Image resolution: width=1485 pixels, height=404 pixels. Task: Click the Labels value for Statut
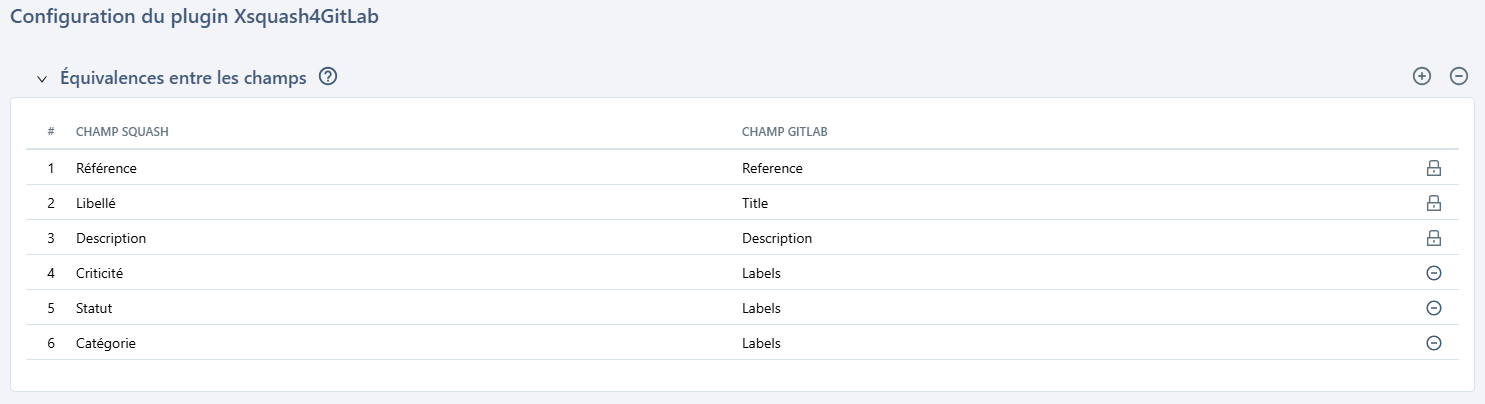coord(761,308)
